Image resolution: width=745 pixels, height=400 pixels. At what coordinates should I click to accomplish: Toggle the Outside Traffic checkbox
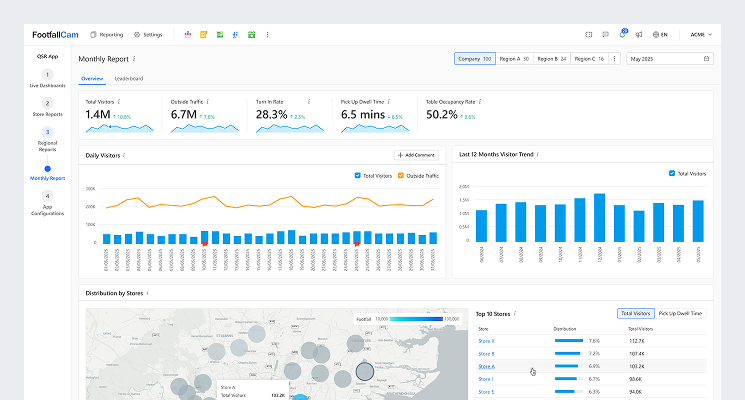coord(402,175)
